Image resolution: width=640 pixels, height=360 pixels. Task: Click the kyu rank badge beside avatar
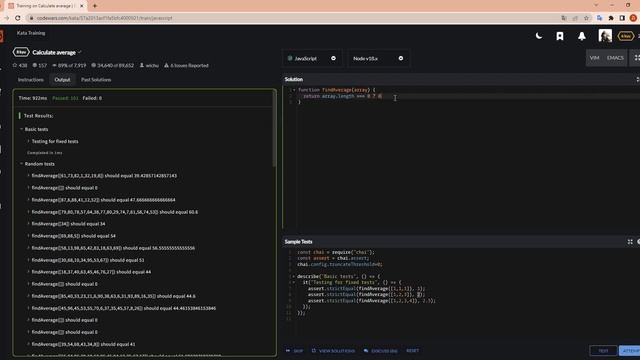625,36
